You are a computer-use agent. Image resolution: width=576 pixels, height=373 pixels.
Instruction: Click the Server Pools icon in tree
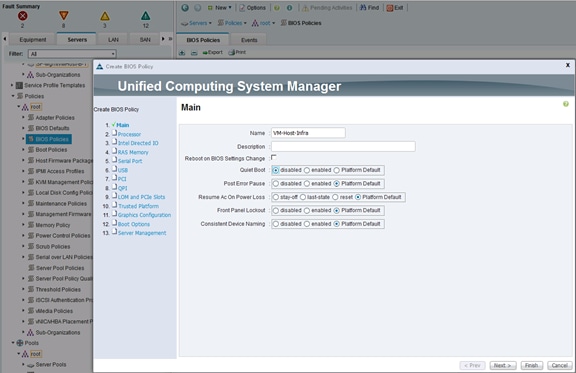click(31, 365)
